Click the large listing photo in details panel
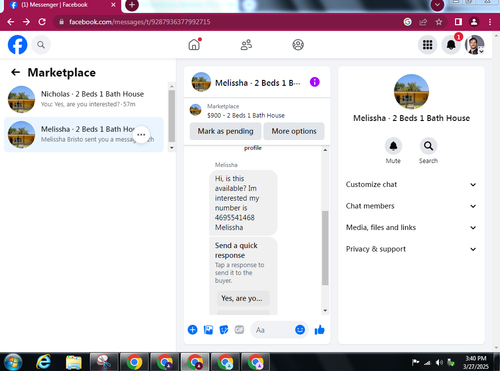The width and height of the screenshot is (500, 371). (411, 91)
